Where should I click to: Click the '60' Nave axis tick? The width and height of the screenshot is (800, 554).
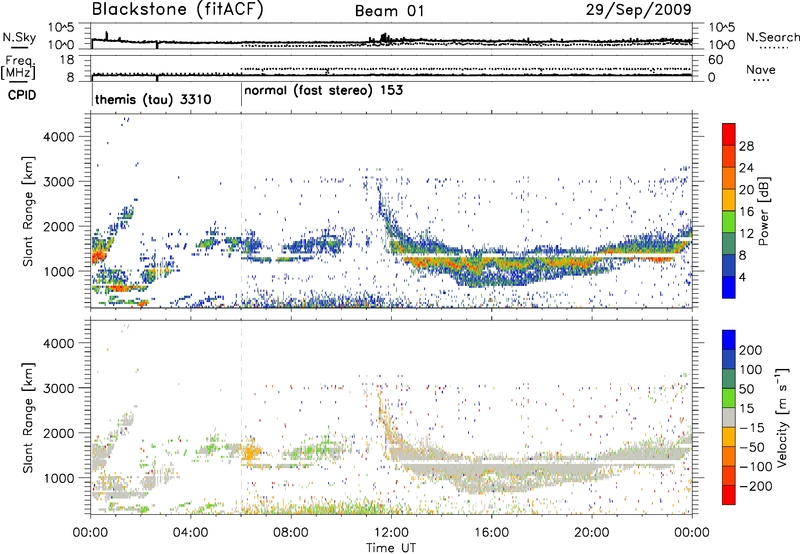(x=716, y=60)
